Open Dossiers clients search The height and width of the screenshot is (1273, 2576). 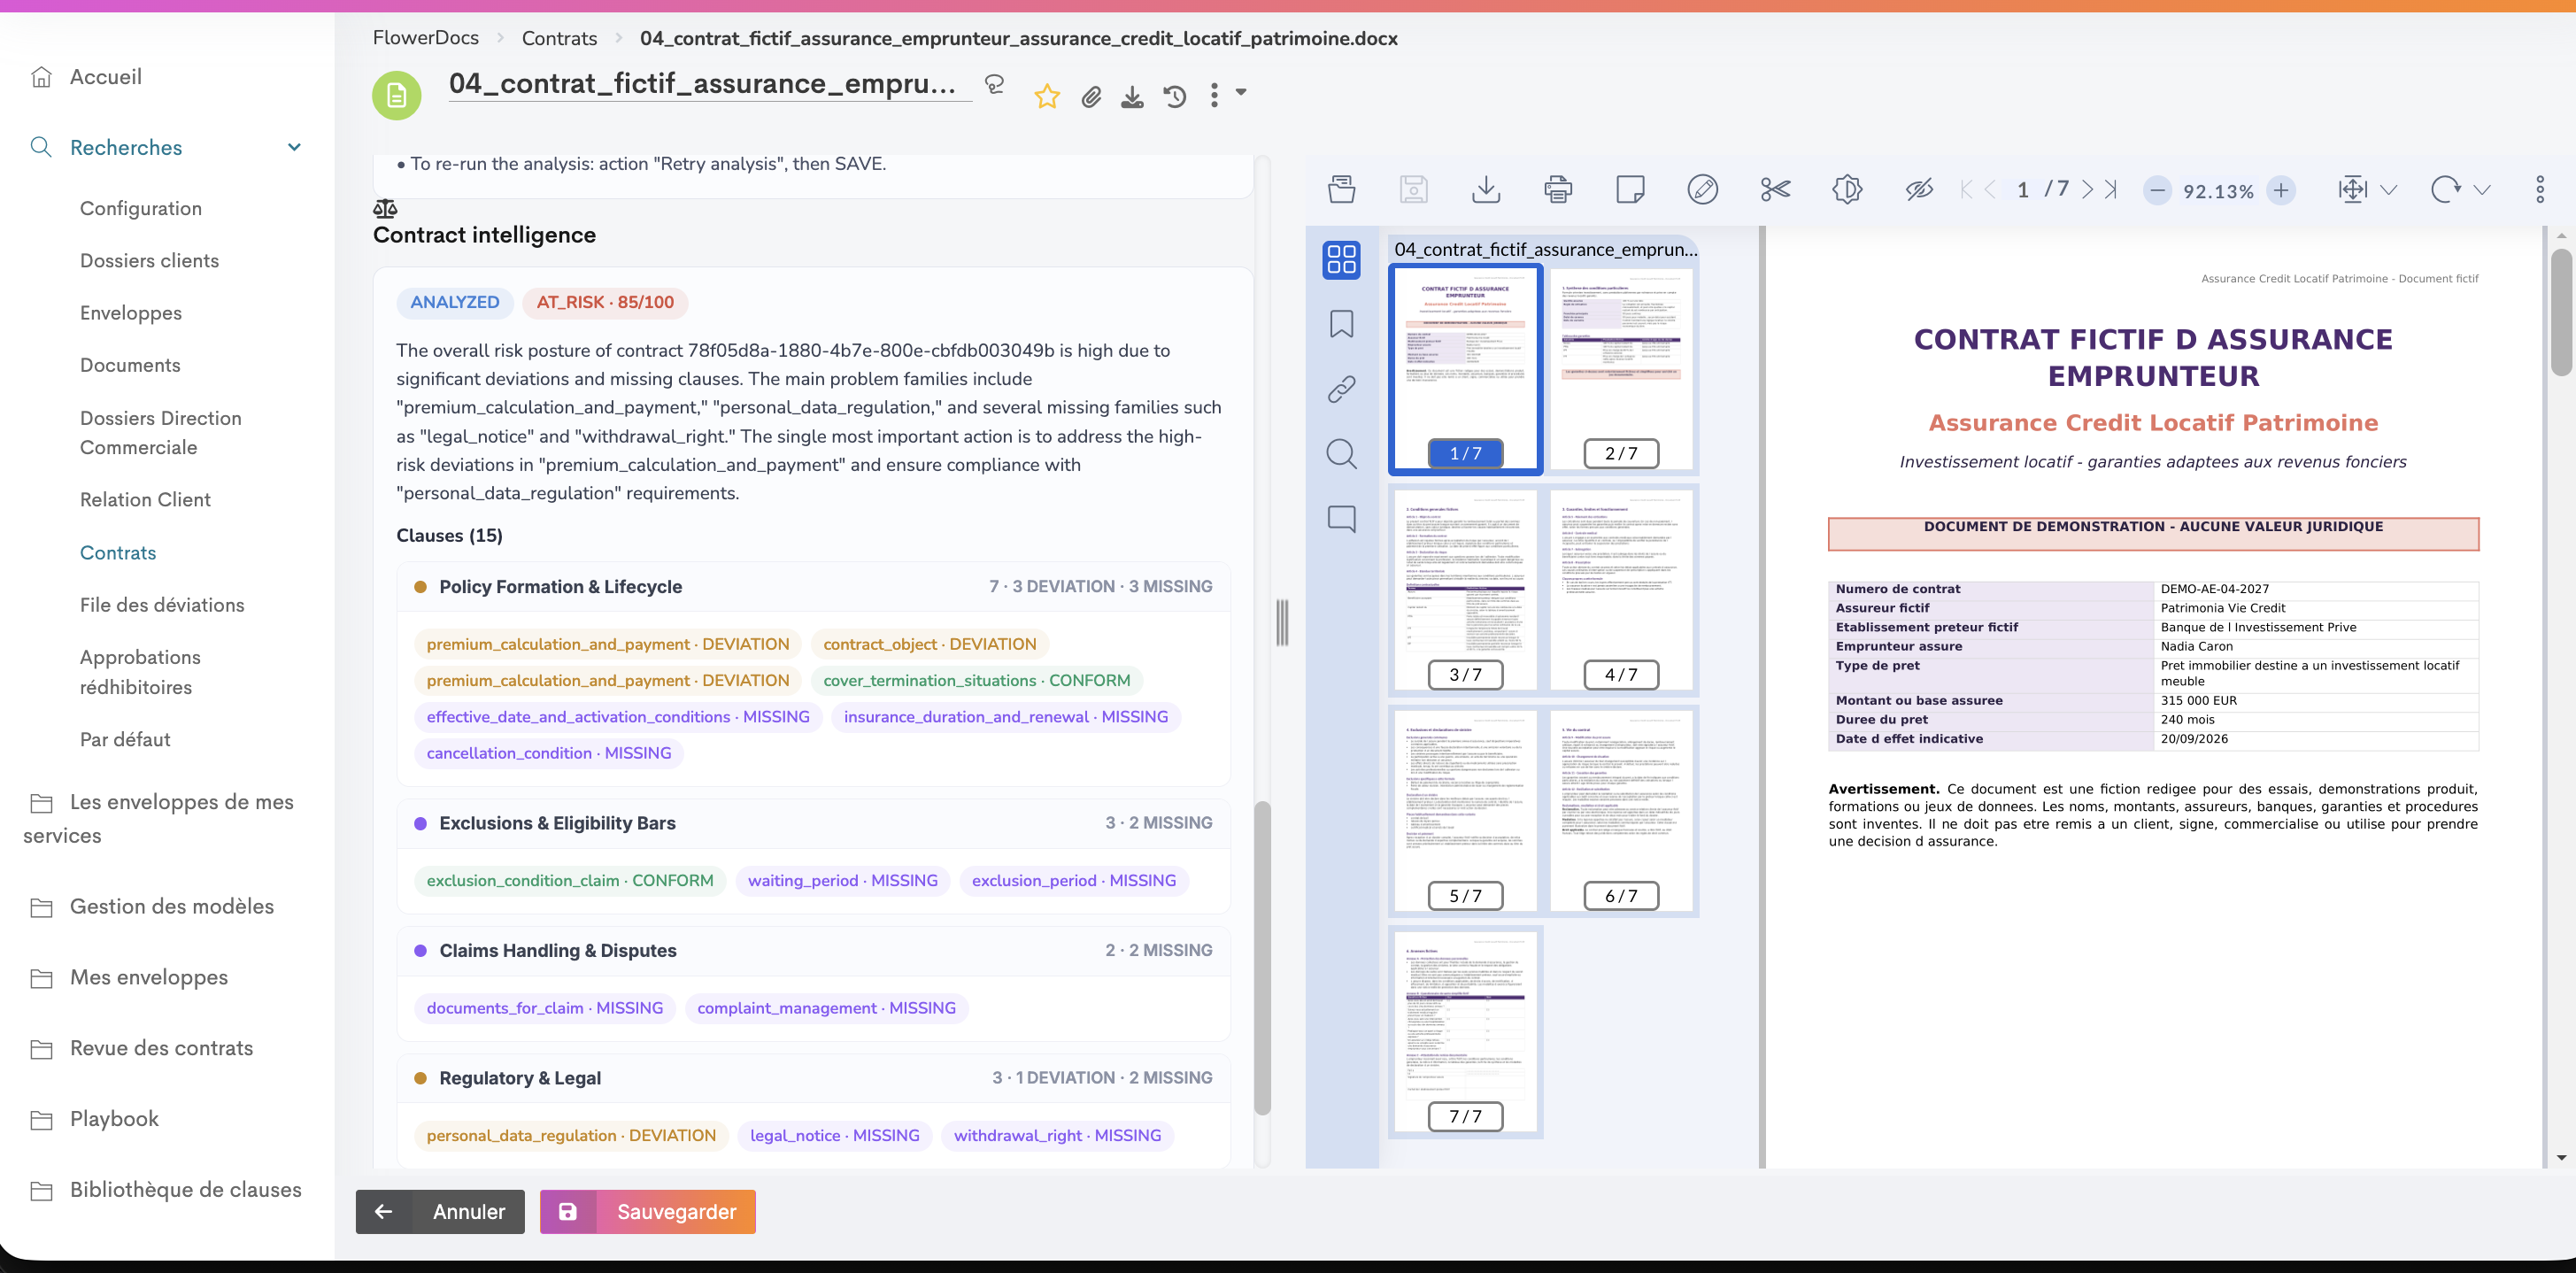pyautogui.click(x=149, y=260)
